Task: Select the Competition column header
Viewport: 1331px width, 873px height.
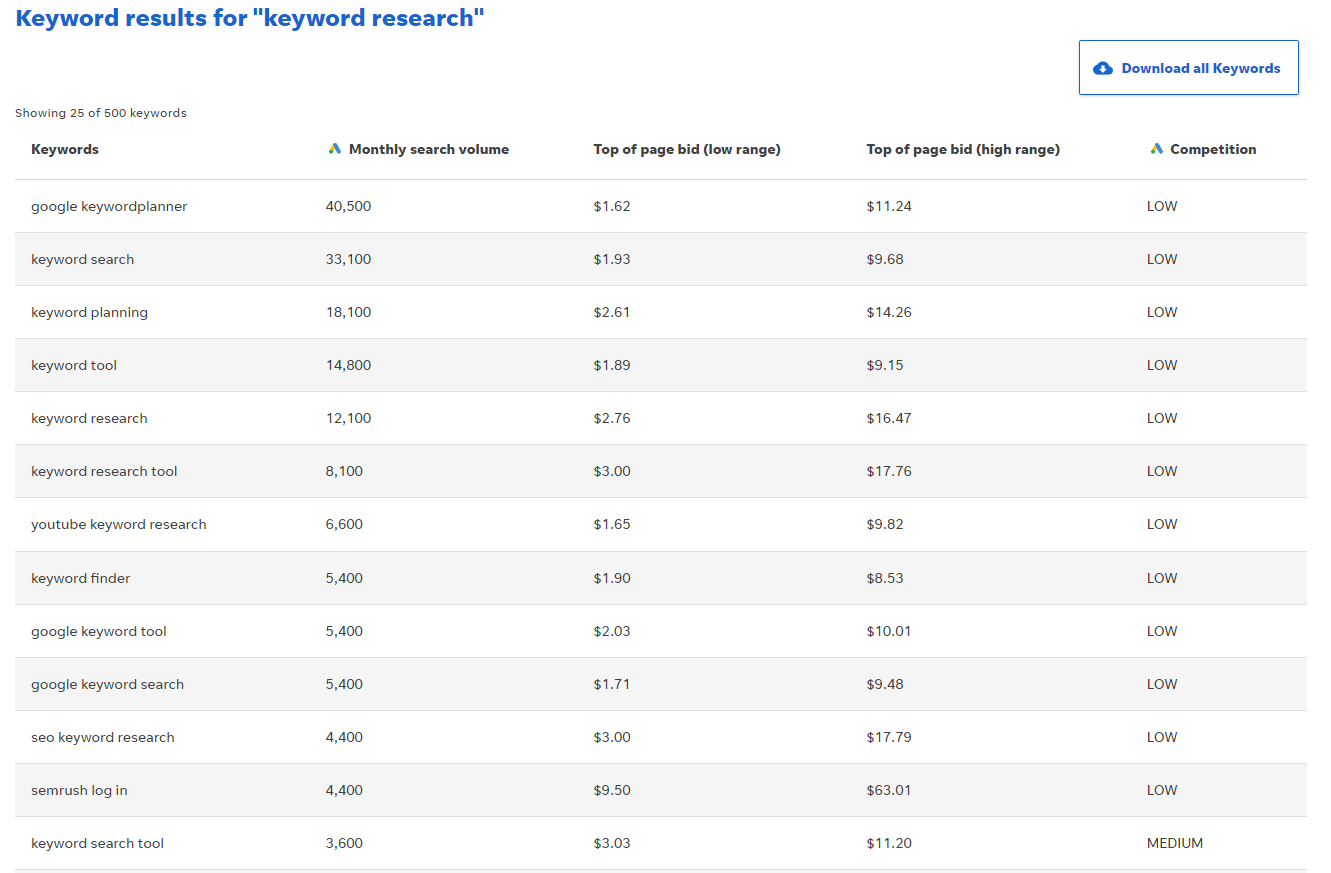Action: pyautogui.click(x=1213, y=149)
